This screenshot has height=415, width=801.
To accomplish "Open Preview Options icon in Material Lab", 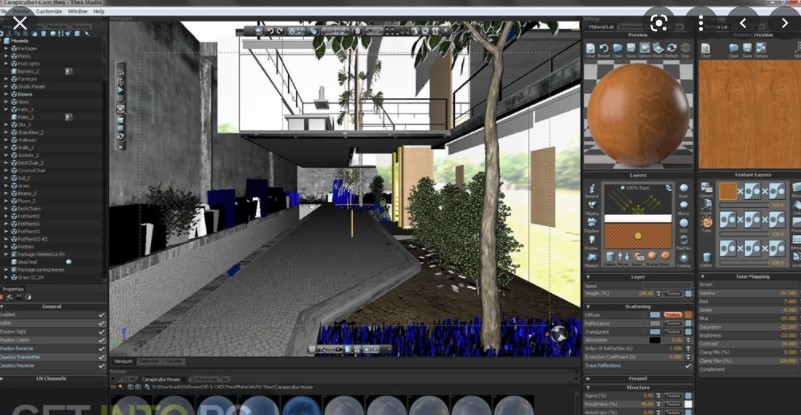I will (644, 50).
